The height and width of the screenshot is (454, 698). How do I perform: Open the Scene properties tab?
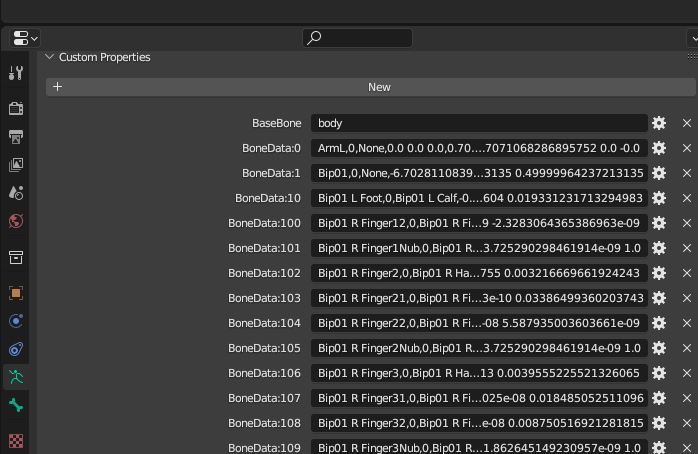[x=16, y=193]
